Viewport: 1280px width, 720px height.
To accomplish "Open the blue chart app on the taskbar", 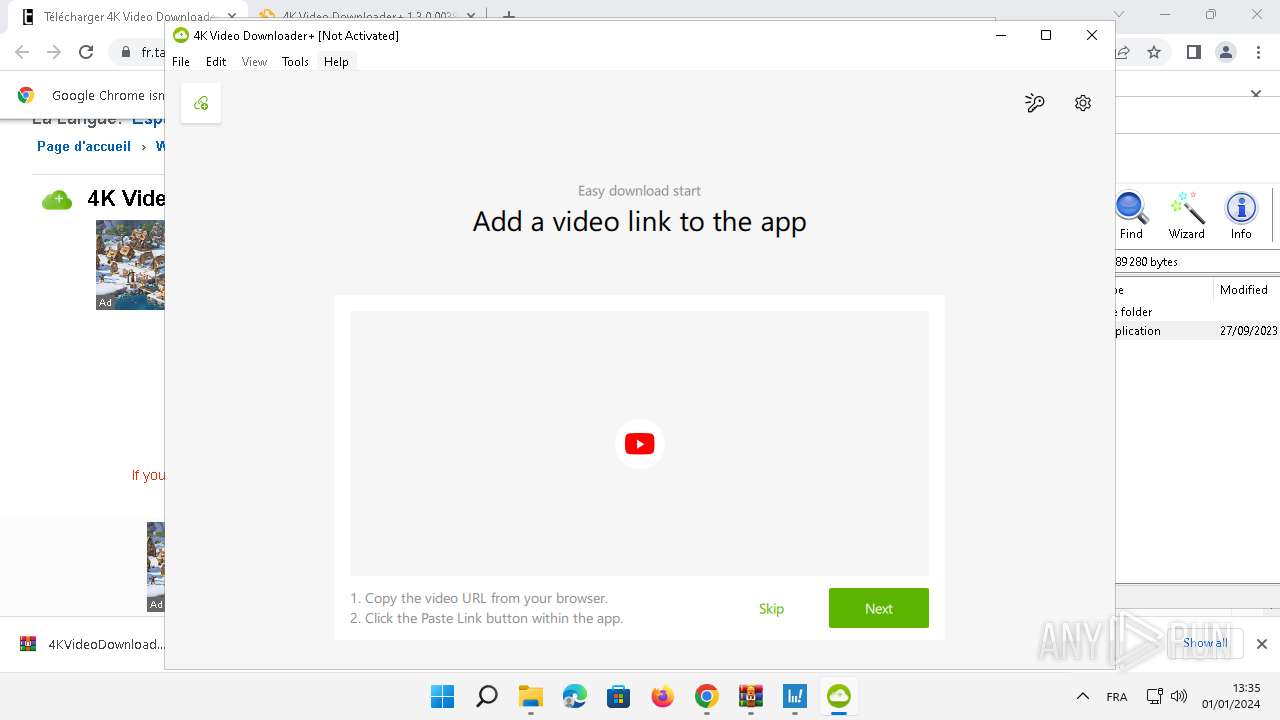I will 794,696.
